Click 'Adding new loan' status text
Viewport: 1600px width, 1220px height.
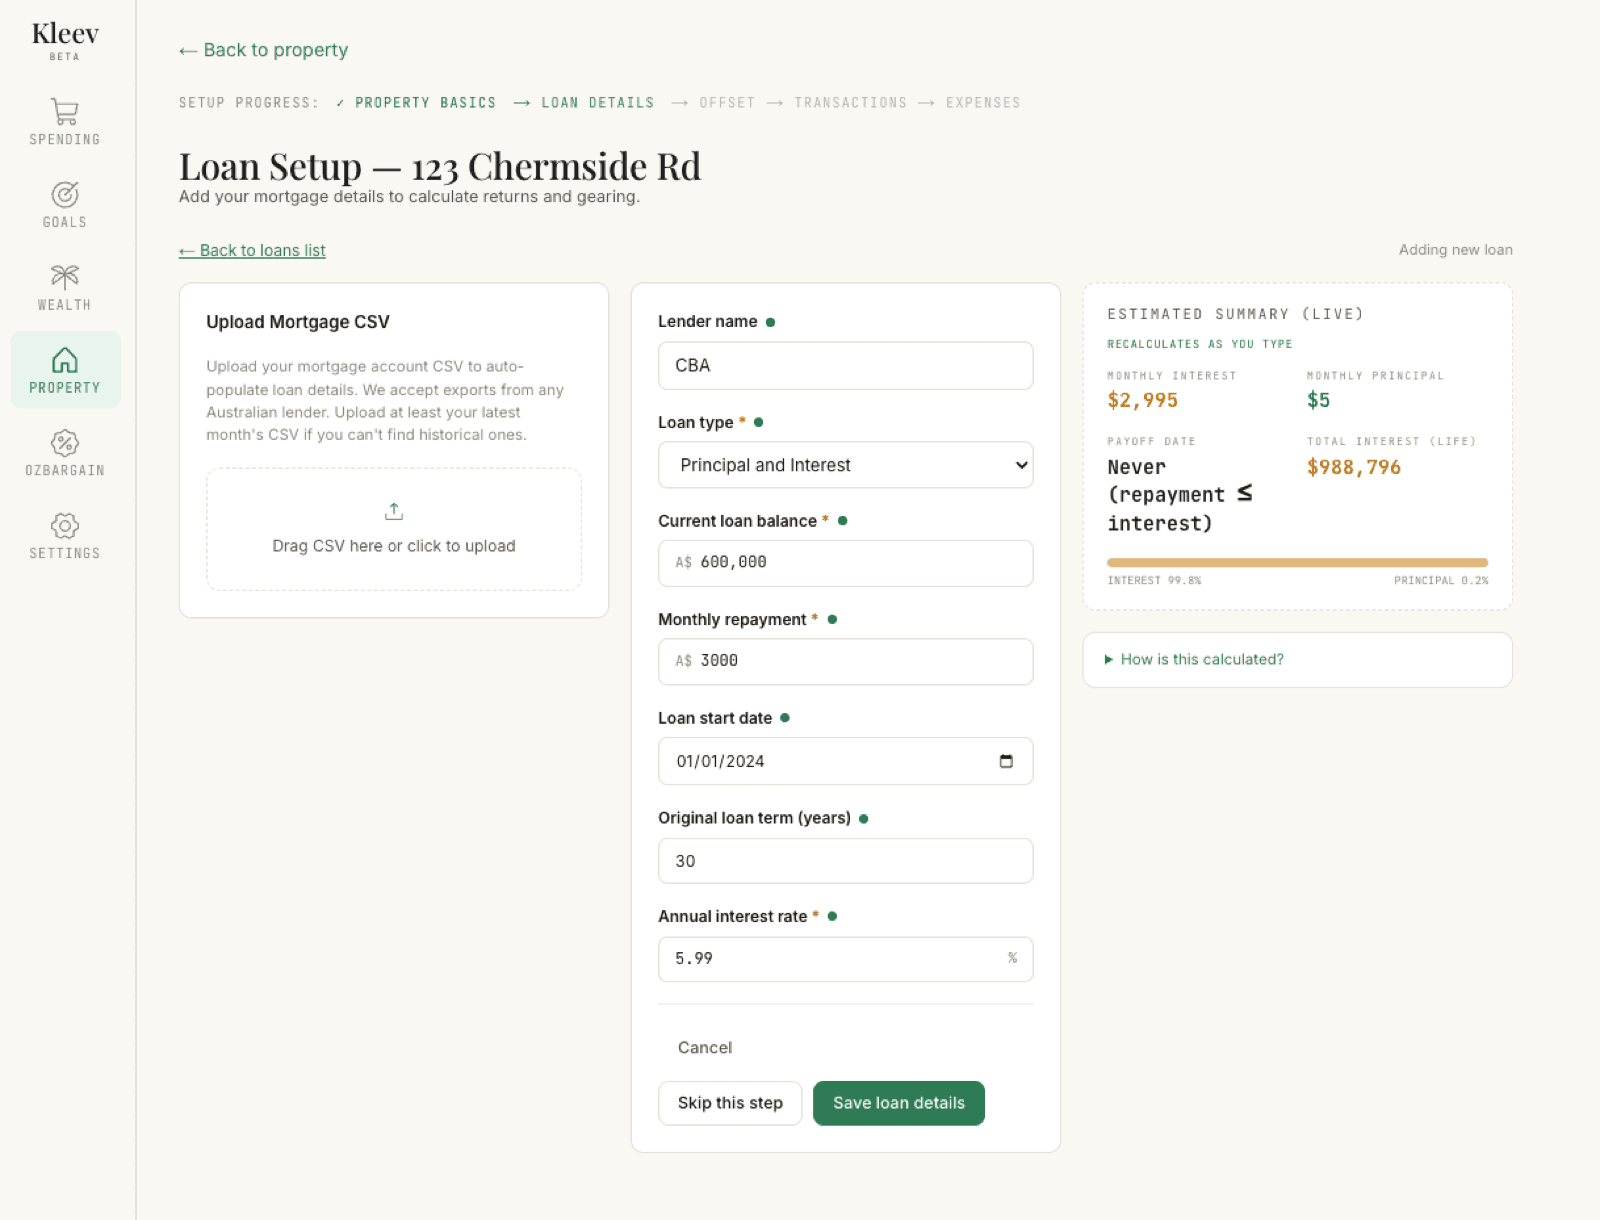point(1455,250)
